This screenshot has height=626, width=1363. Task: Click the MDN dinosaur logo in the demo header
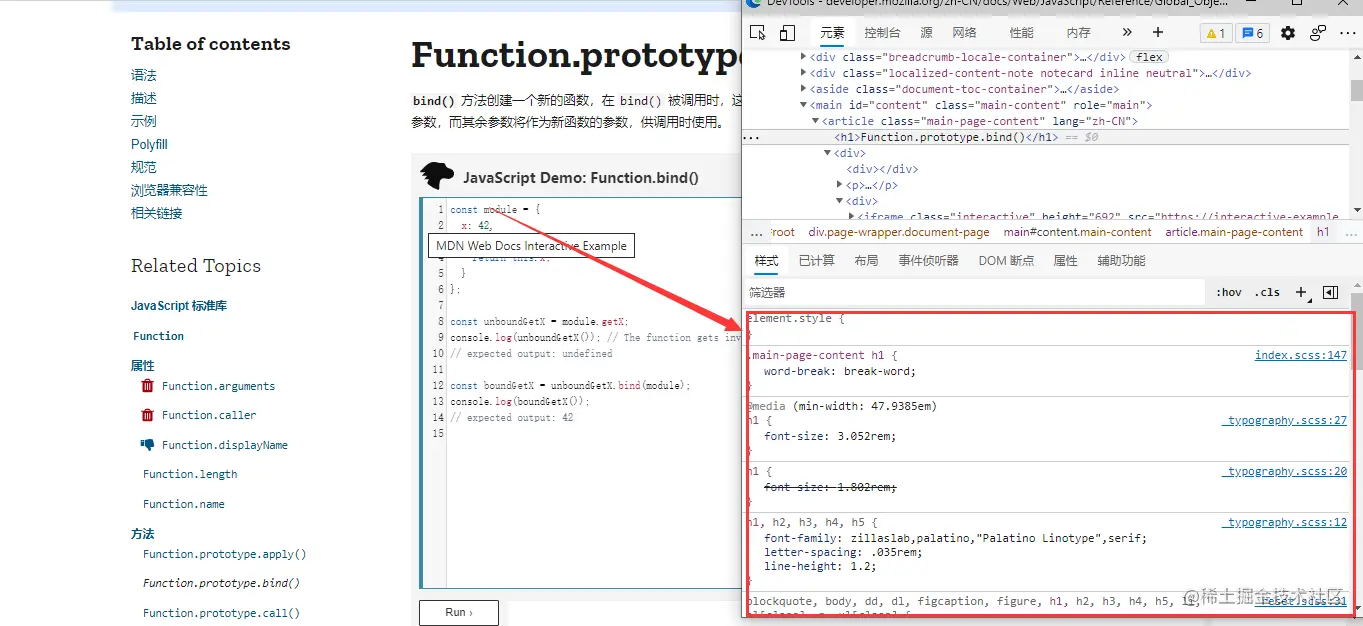437,176
